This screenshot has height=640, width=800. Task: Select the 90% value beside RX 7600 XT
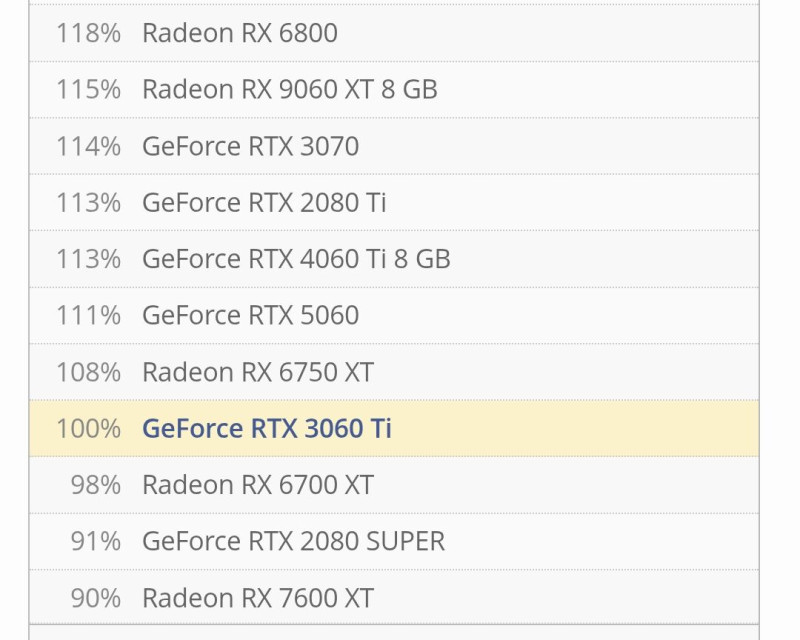point(95,598)
